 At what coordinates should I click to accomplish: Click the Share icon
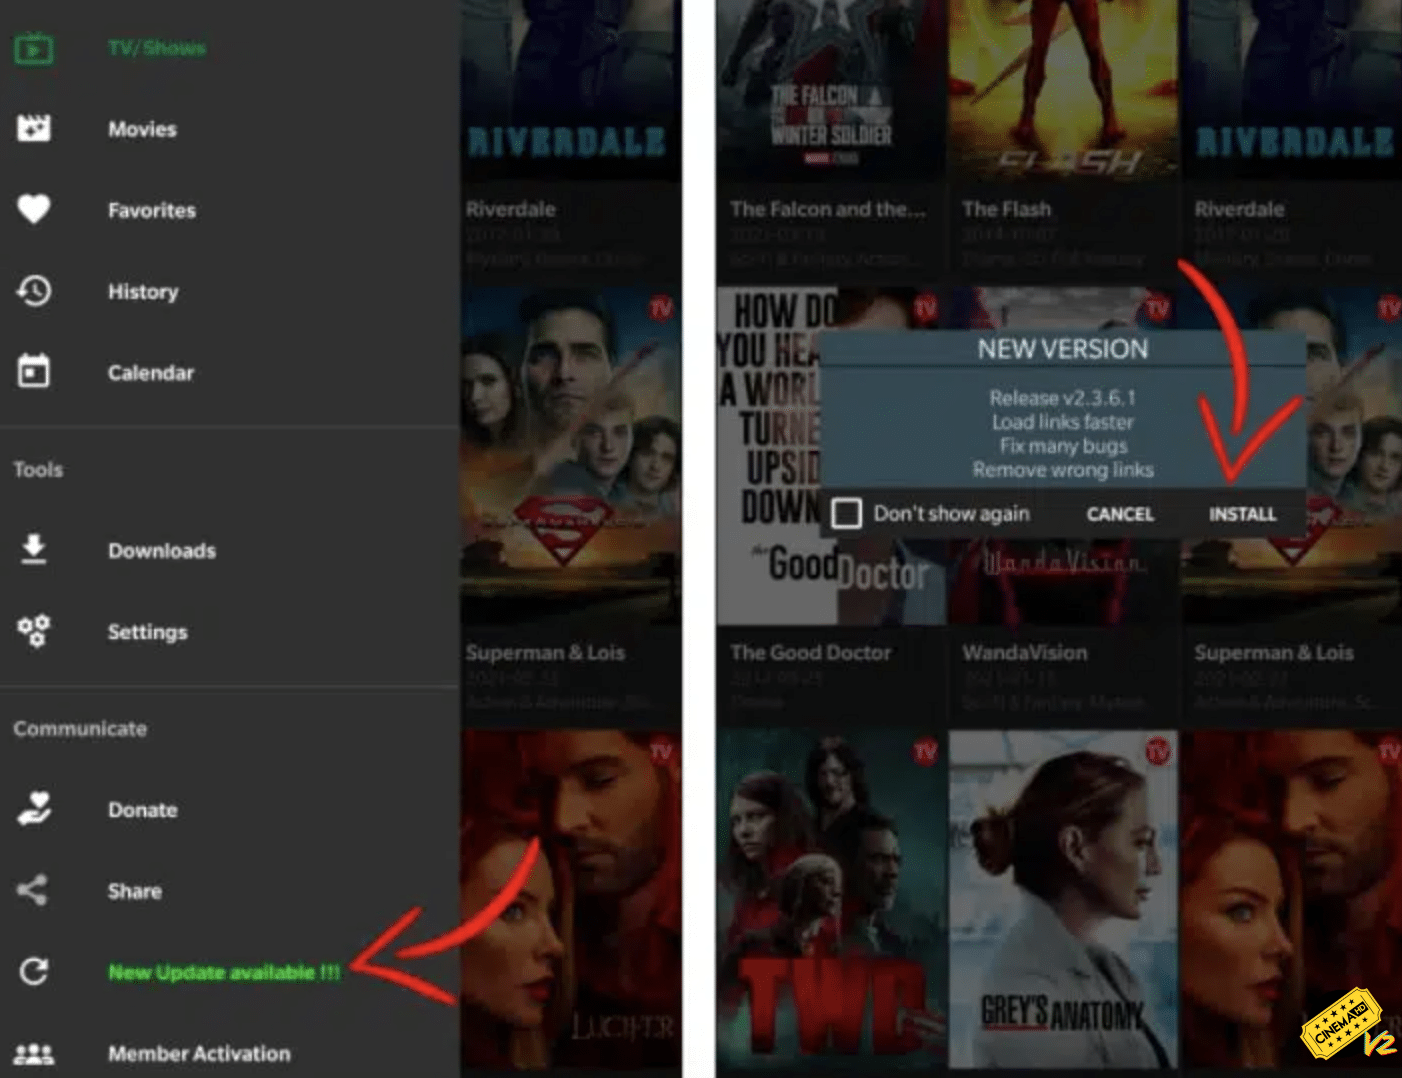coord(33,890)
